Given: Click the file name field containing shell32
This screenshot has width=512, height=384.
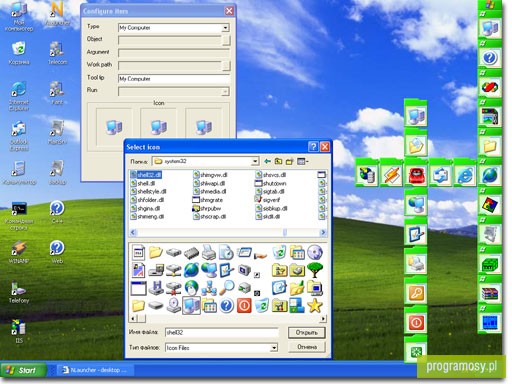Looking at the screenshot, I should point(222,332).
